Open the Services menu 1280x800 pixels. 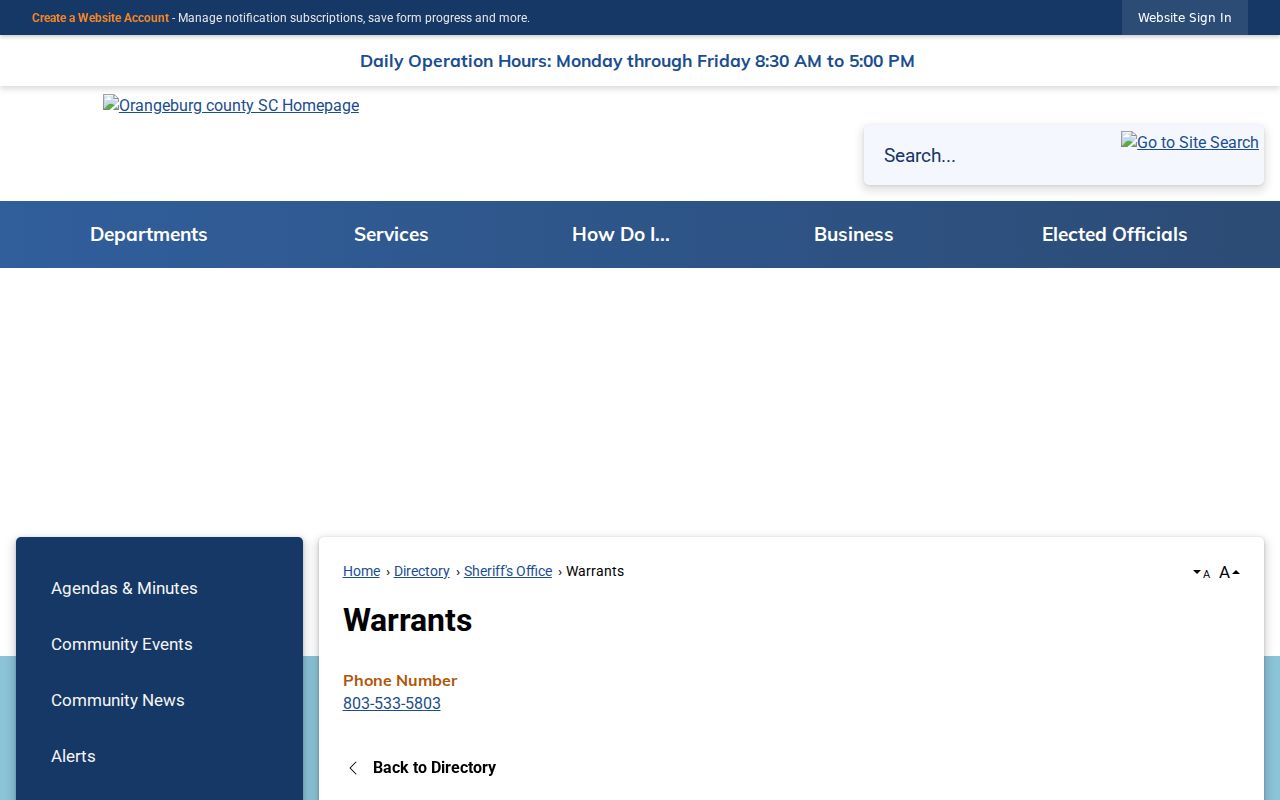391,234
